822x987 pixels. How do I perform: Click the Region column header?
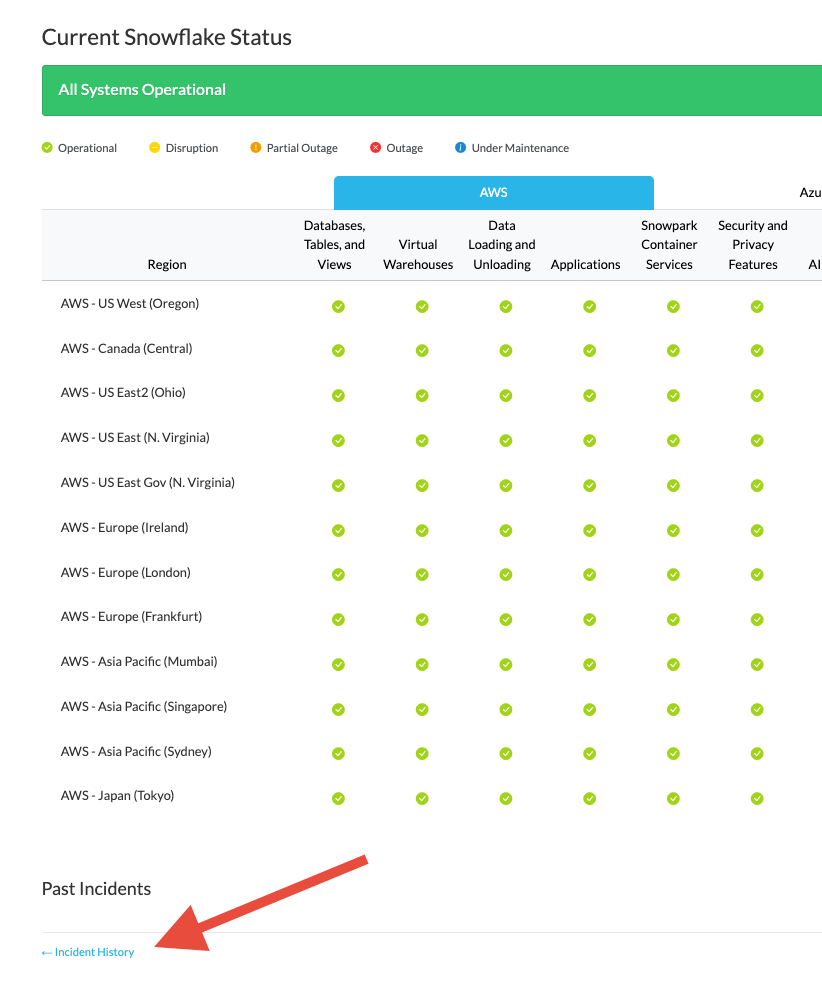(x=167, y=264)
